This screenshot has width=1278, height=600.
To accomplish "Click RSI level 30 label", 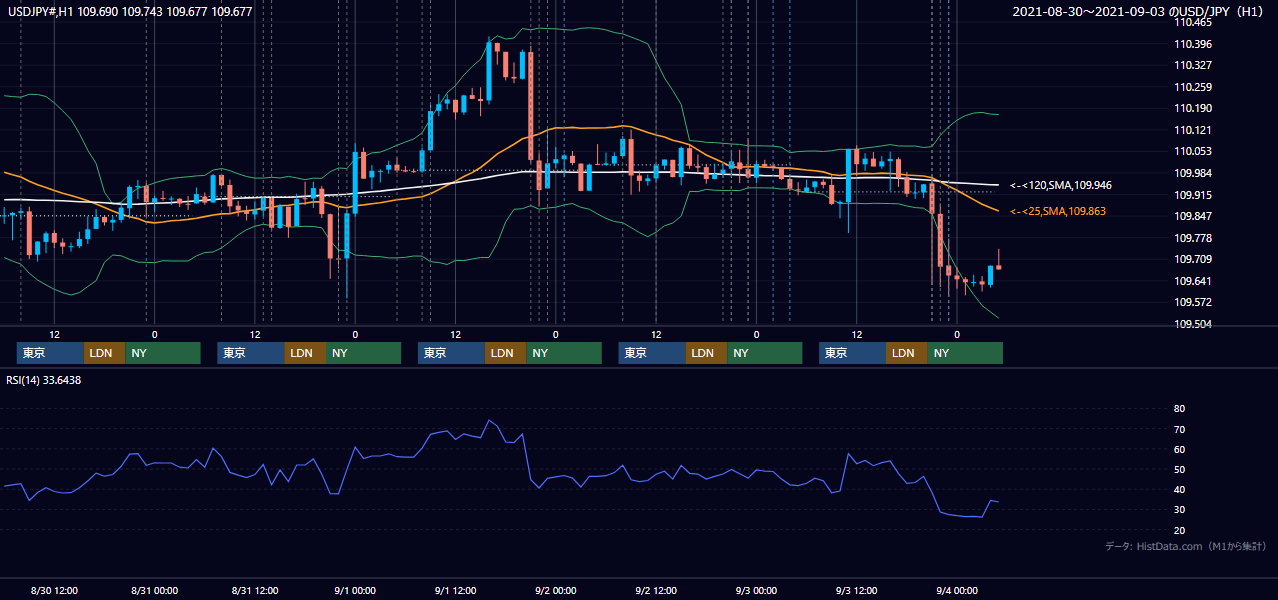I will [1179, 509].
